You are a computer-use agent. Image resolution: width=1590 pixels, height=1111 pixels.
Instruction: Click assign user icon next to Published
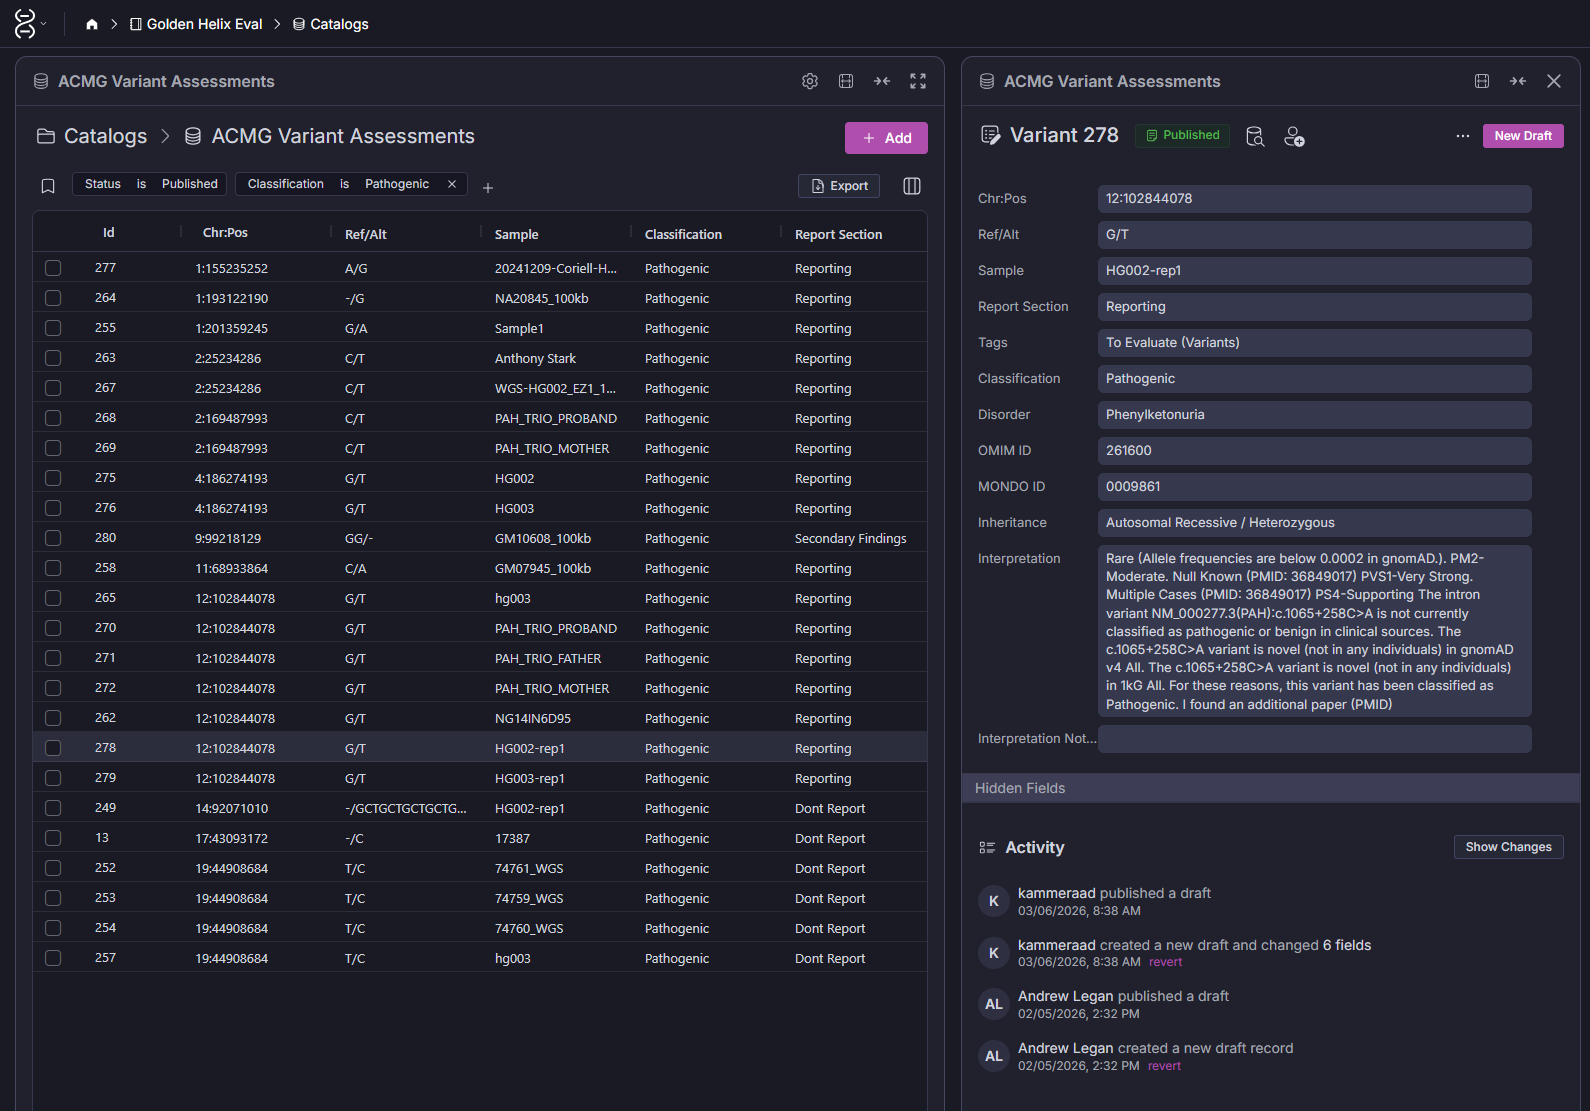pyautogui.click(x=1294, y=136)
